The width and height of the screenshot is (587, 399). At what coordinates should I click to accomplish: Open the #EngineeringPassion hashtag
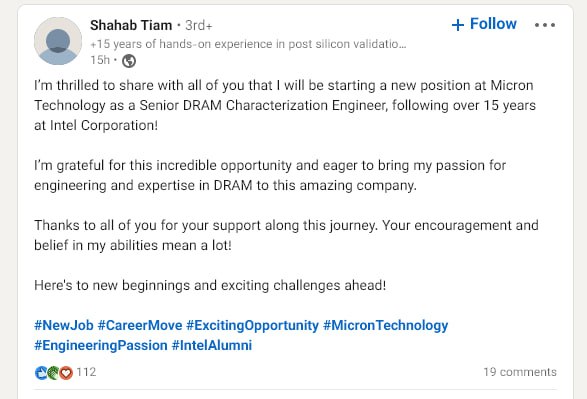point(101,345)
